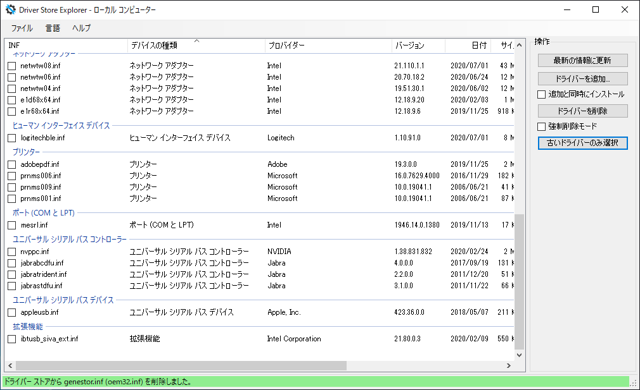The height and width of the screenshot is (390, 640).
Task: Click the vertical scrollbar up arrow
Action: (x=519, y=45)
